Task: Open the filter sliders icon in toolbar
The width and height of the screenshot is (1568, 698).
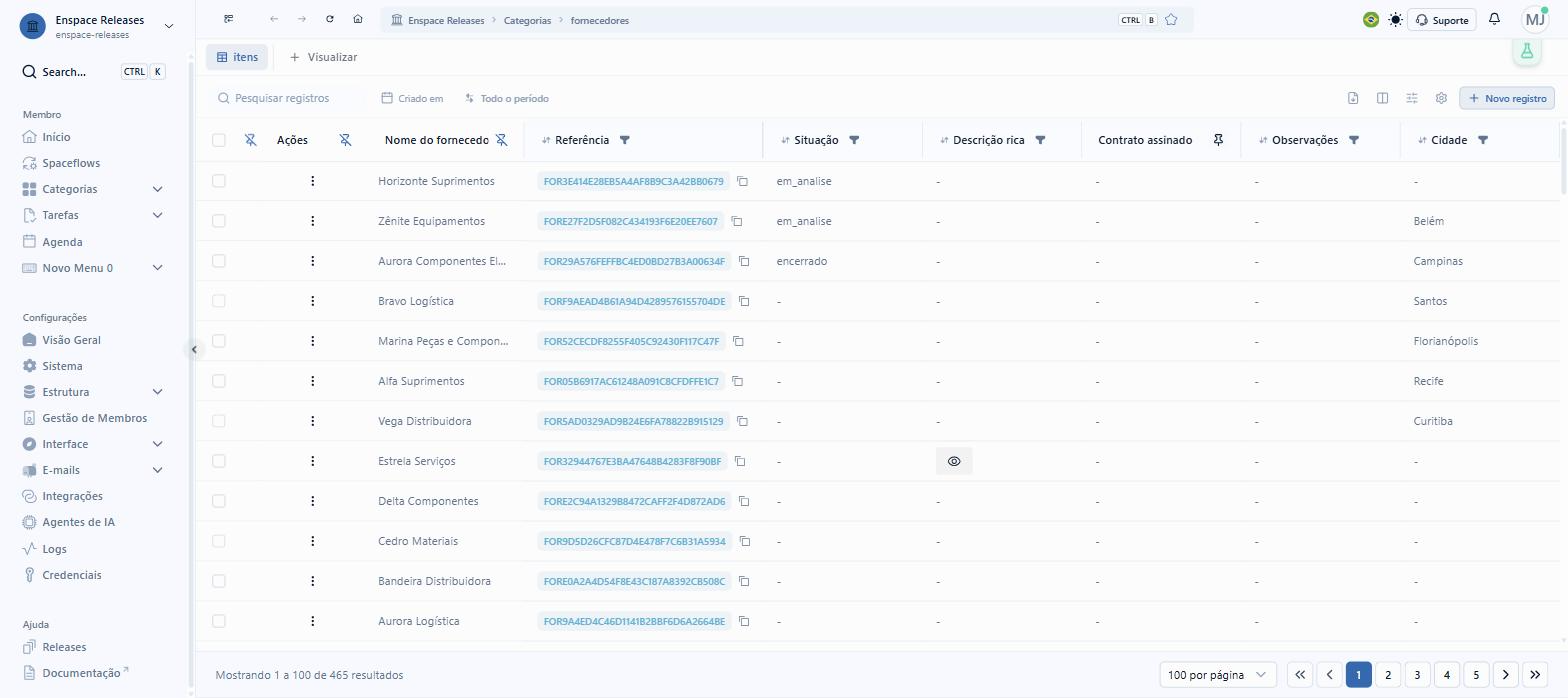Action: click(1412, 98)
